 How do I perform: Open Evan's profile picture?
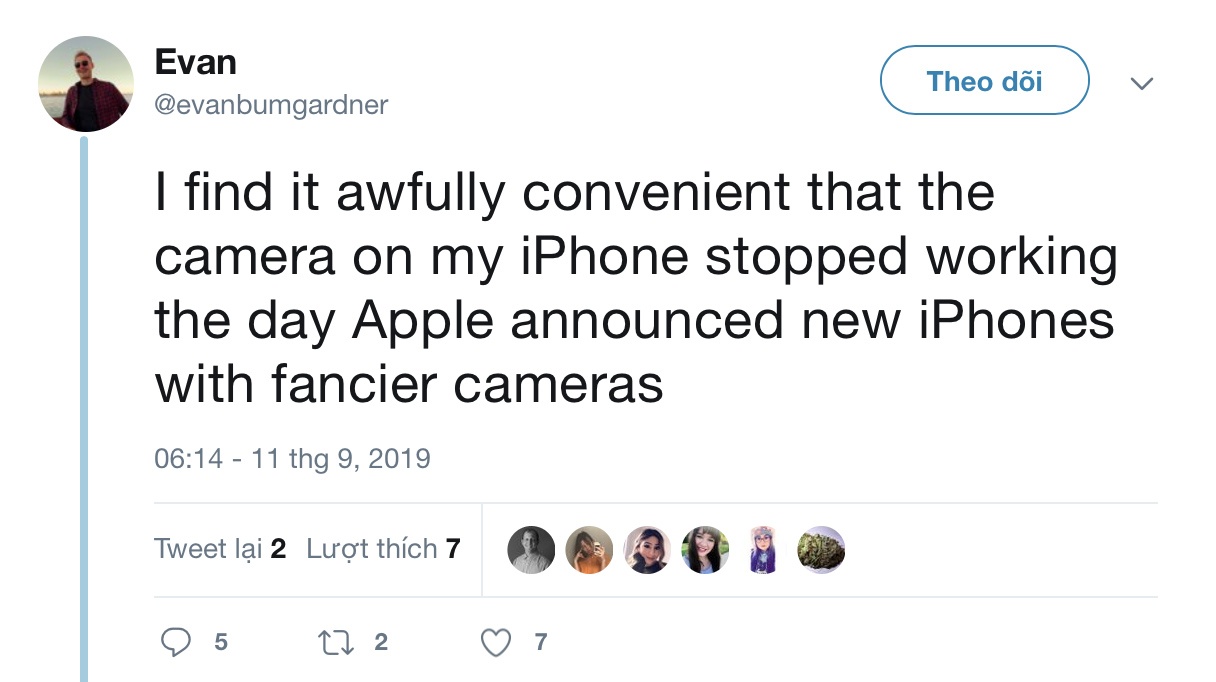click(86, 80)
